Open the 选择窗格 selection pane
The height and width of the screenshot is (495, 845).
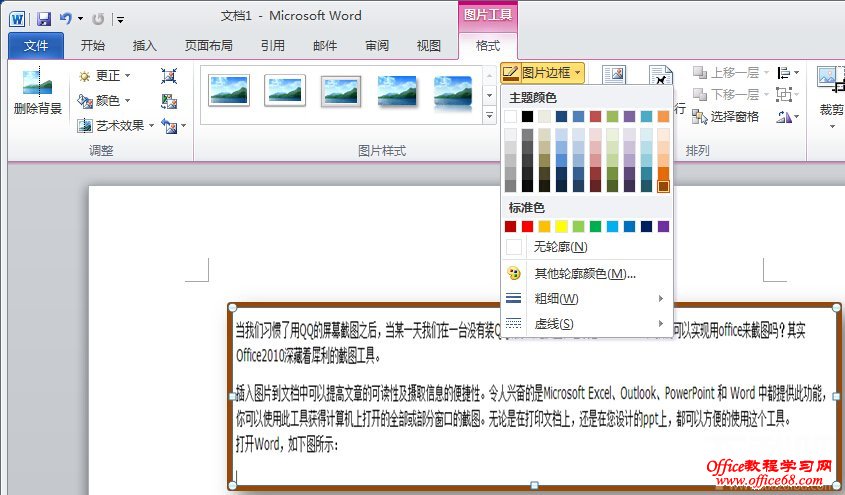tap(726, 117)
